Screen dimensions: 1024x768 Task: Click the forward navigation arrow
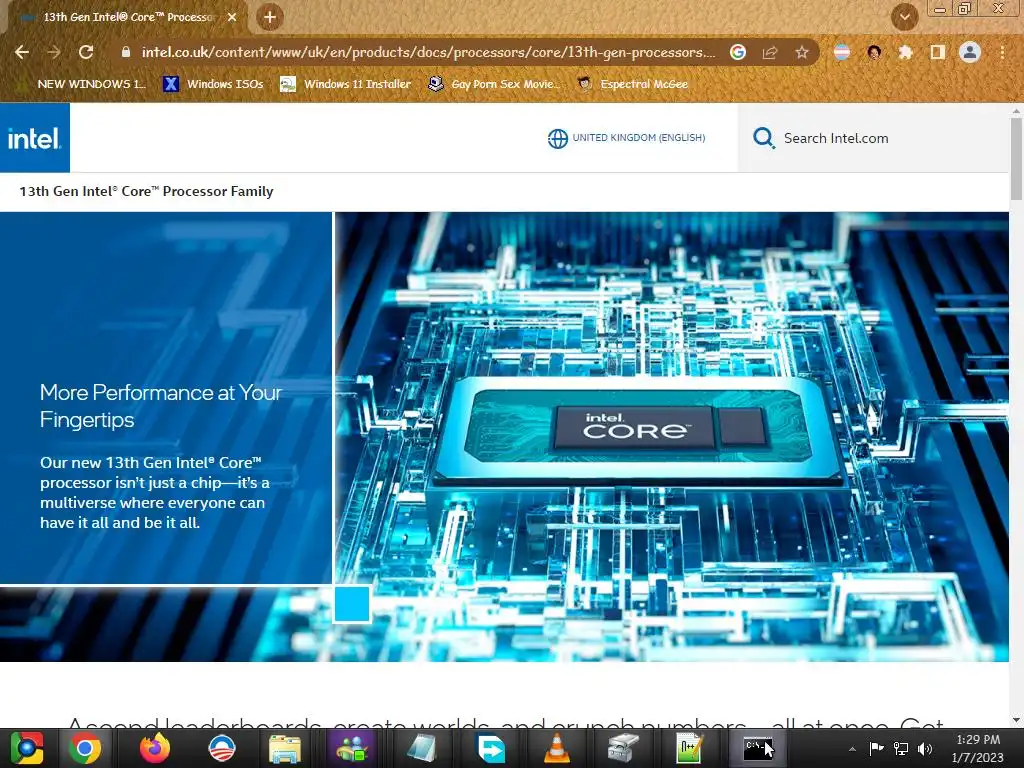point(54,52)
